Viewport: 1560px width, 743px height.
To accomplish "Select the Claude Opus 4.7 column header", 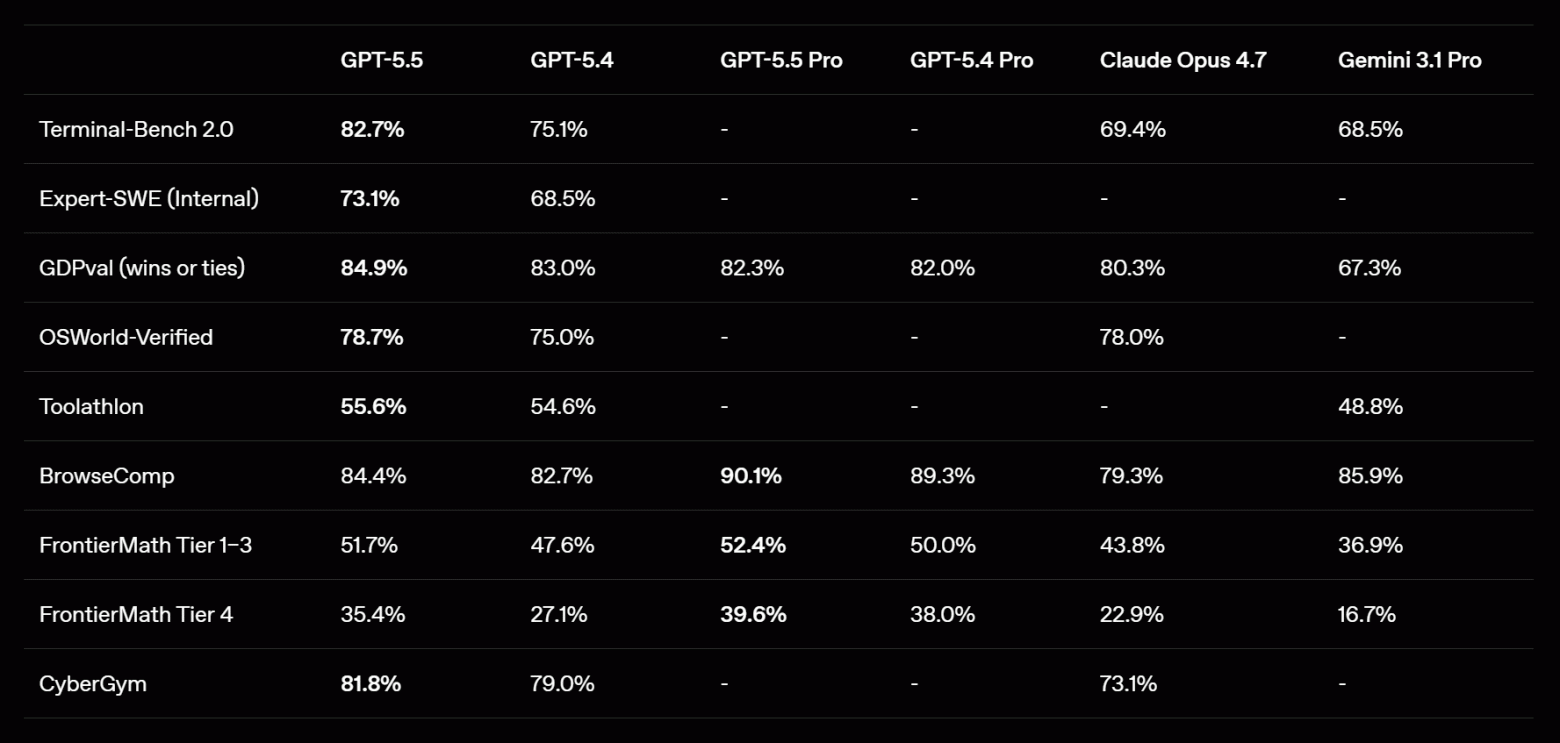I will coord(1183,60).
